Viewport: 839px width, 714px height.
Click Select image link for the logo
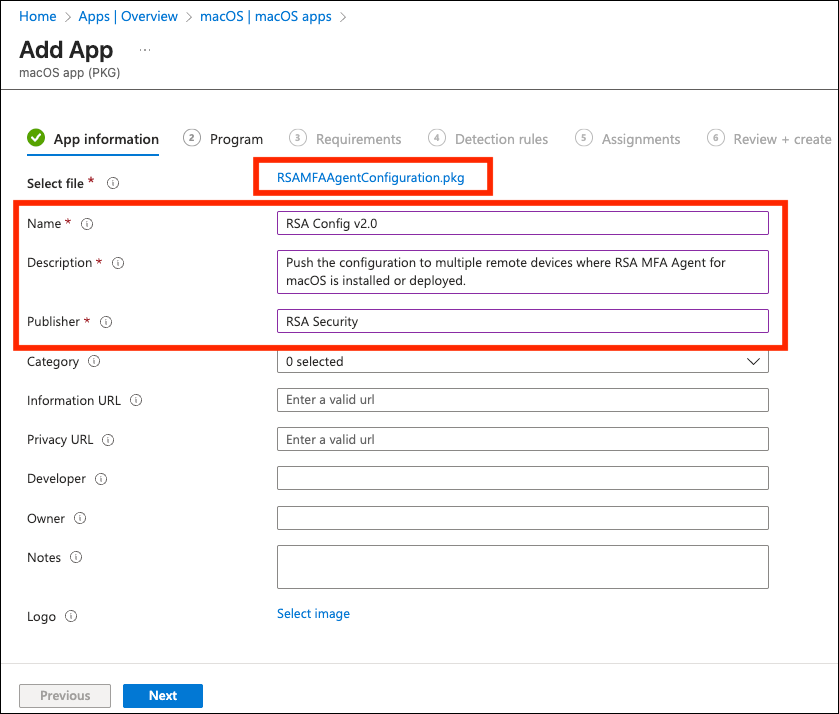click(x=313, y=614)
